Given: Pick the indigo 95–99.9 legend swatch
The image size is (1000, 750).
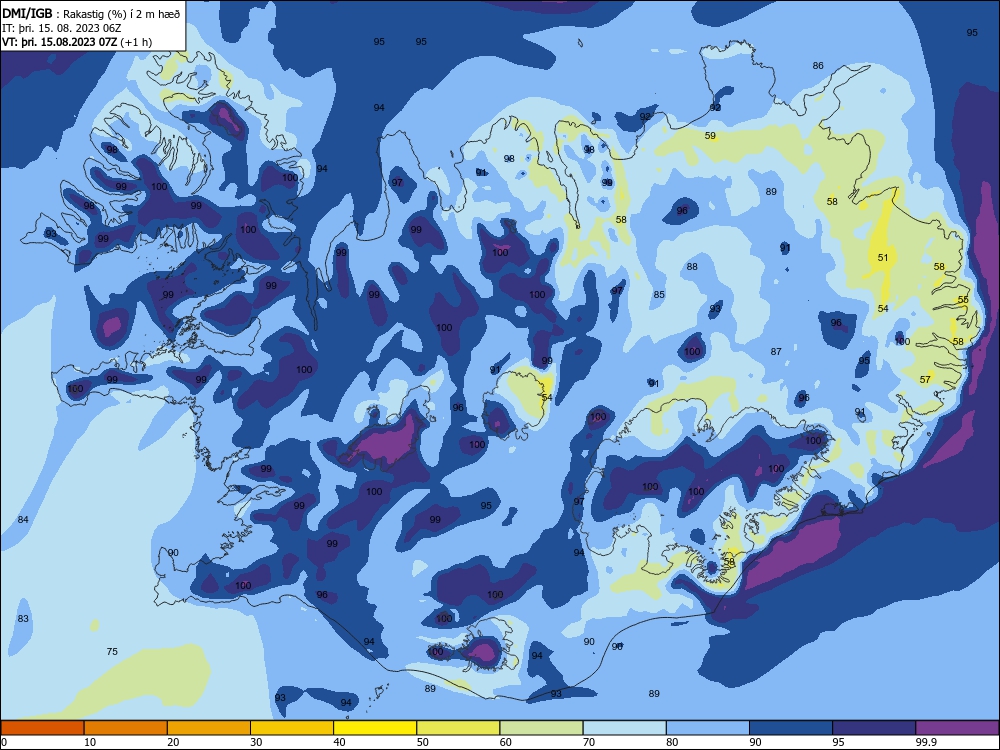Looking at the screenshot, I should pyautogui.click(x=874, y=728).
